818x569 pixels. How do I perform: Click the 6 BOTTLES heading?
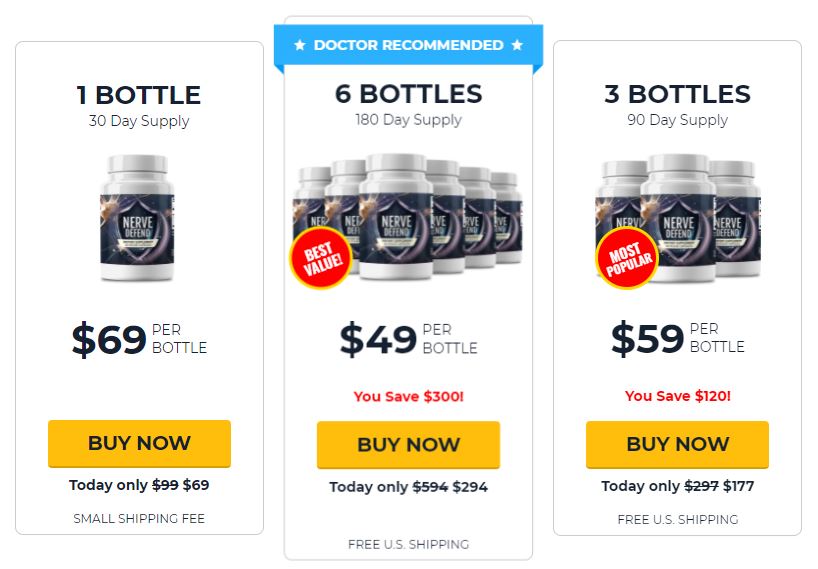pos(408,94)
